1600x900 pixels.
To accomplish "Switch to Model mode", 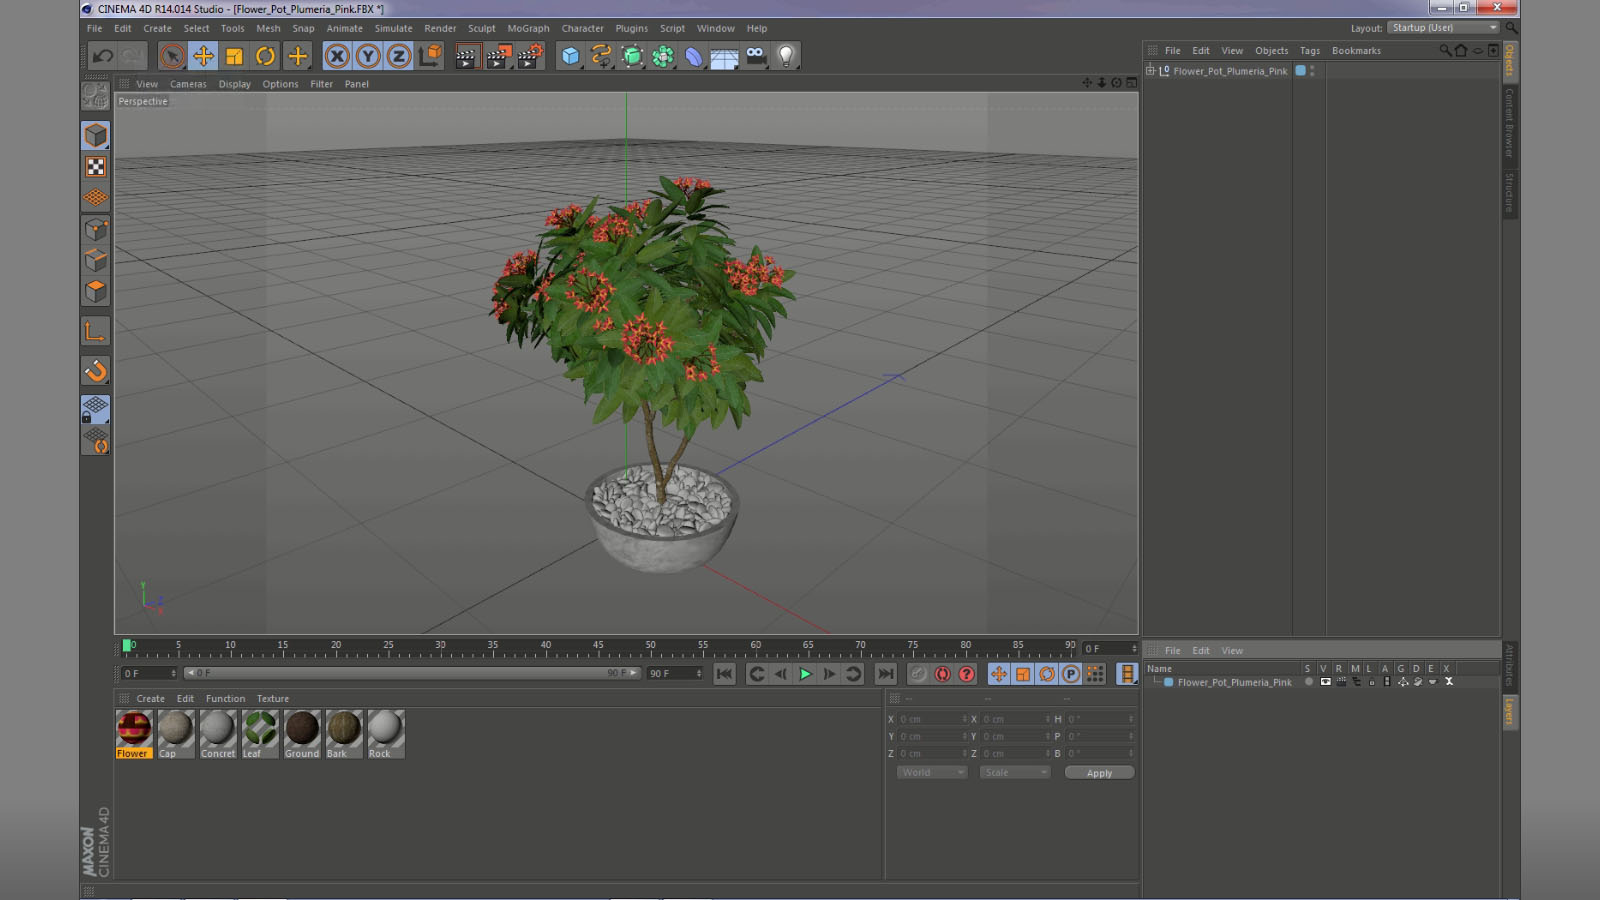I will tap(95, 135).
